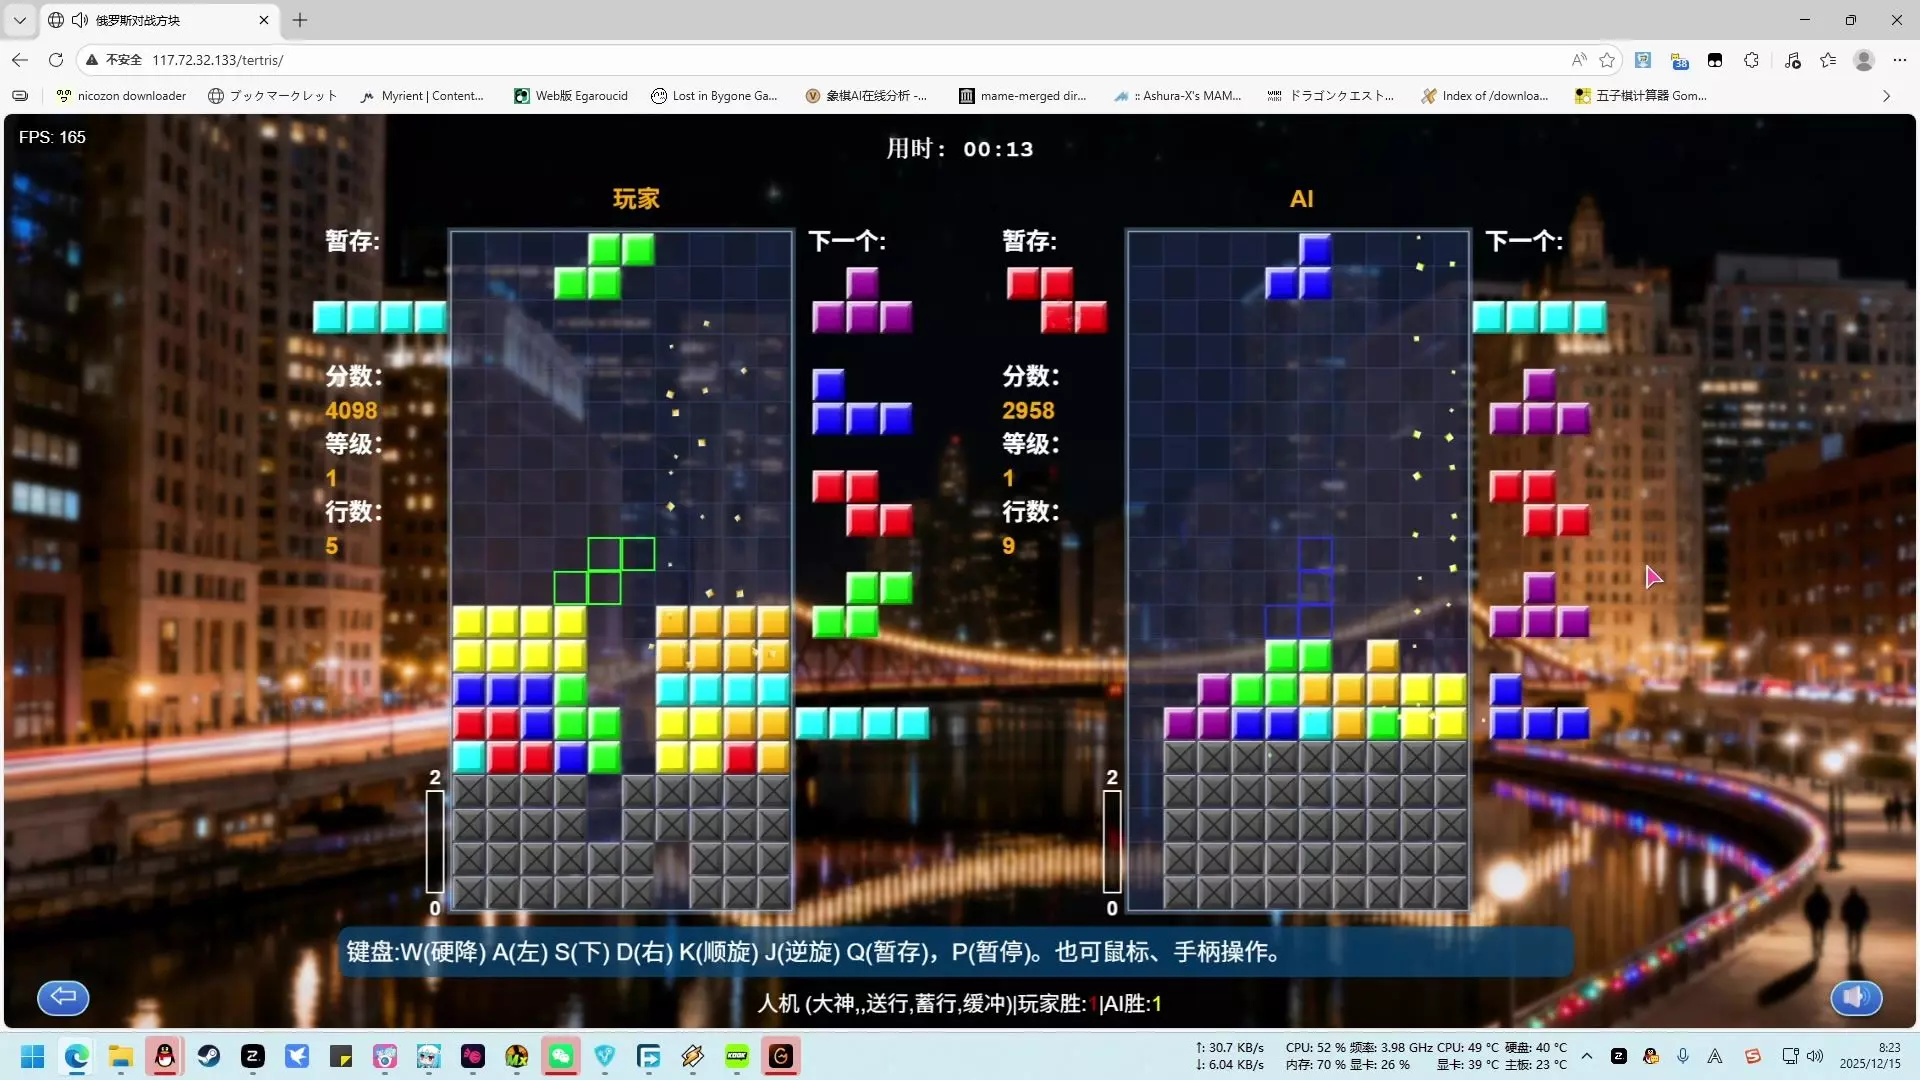The width and height of the screenshot is (1920, 1080).
Task: Open browser profile avatar
Action: pyautogui.click(x=1863, y=60)
